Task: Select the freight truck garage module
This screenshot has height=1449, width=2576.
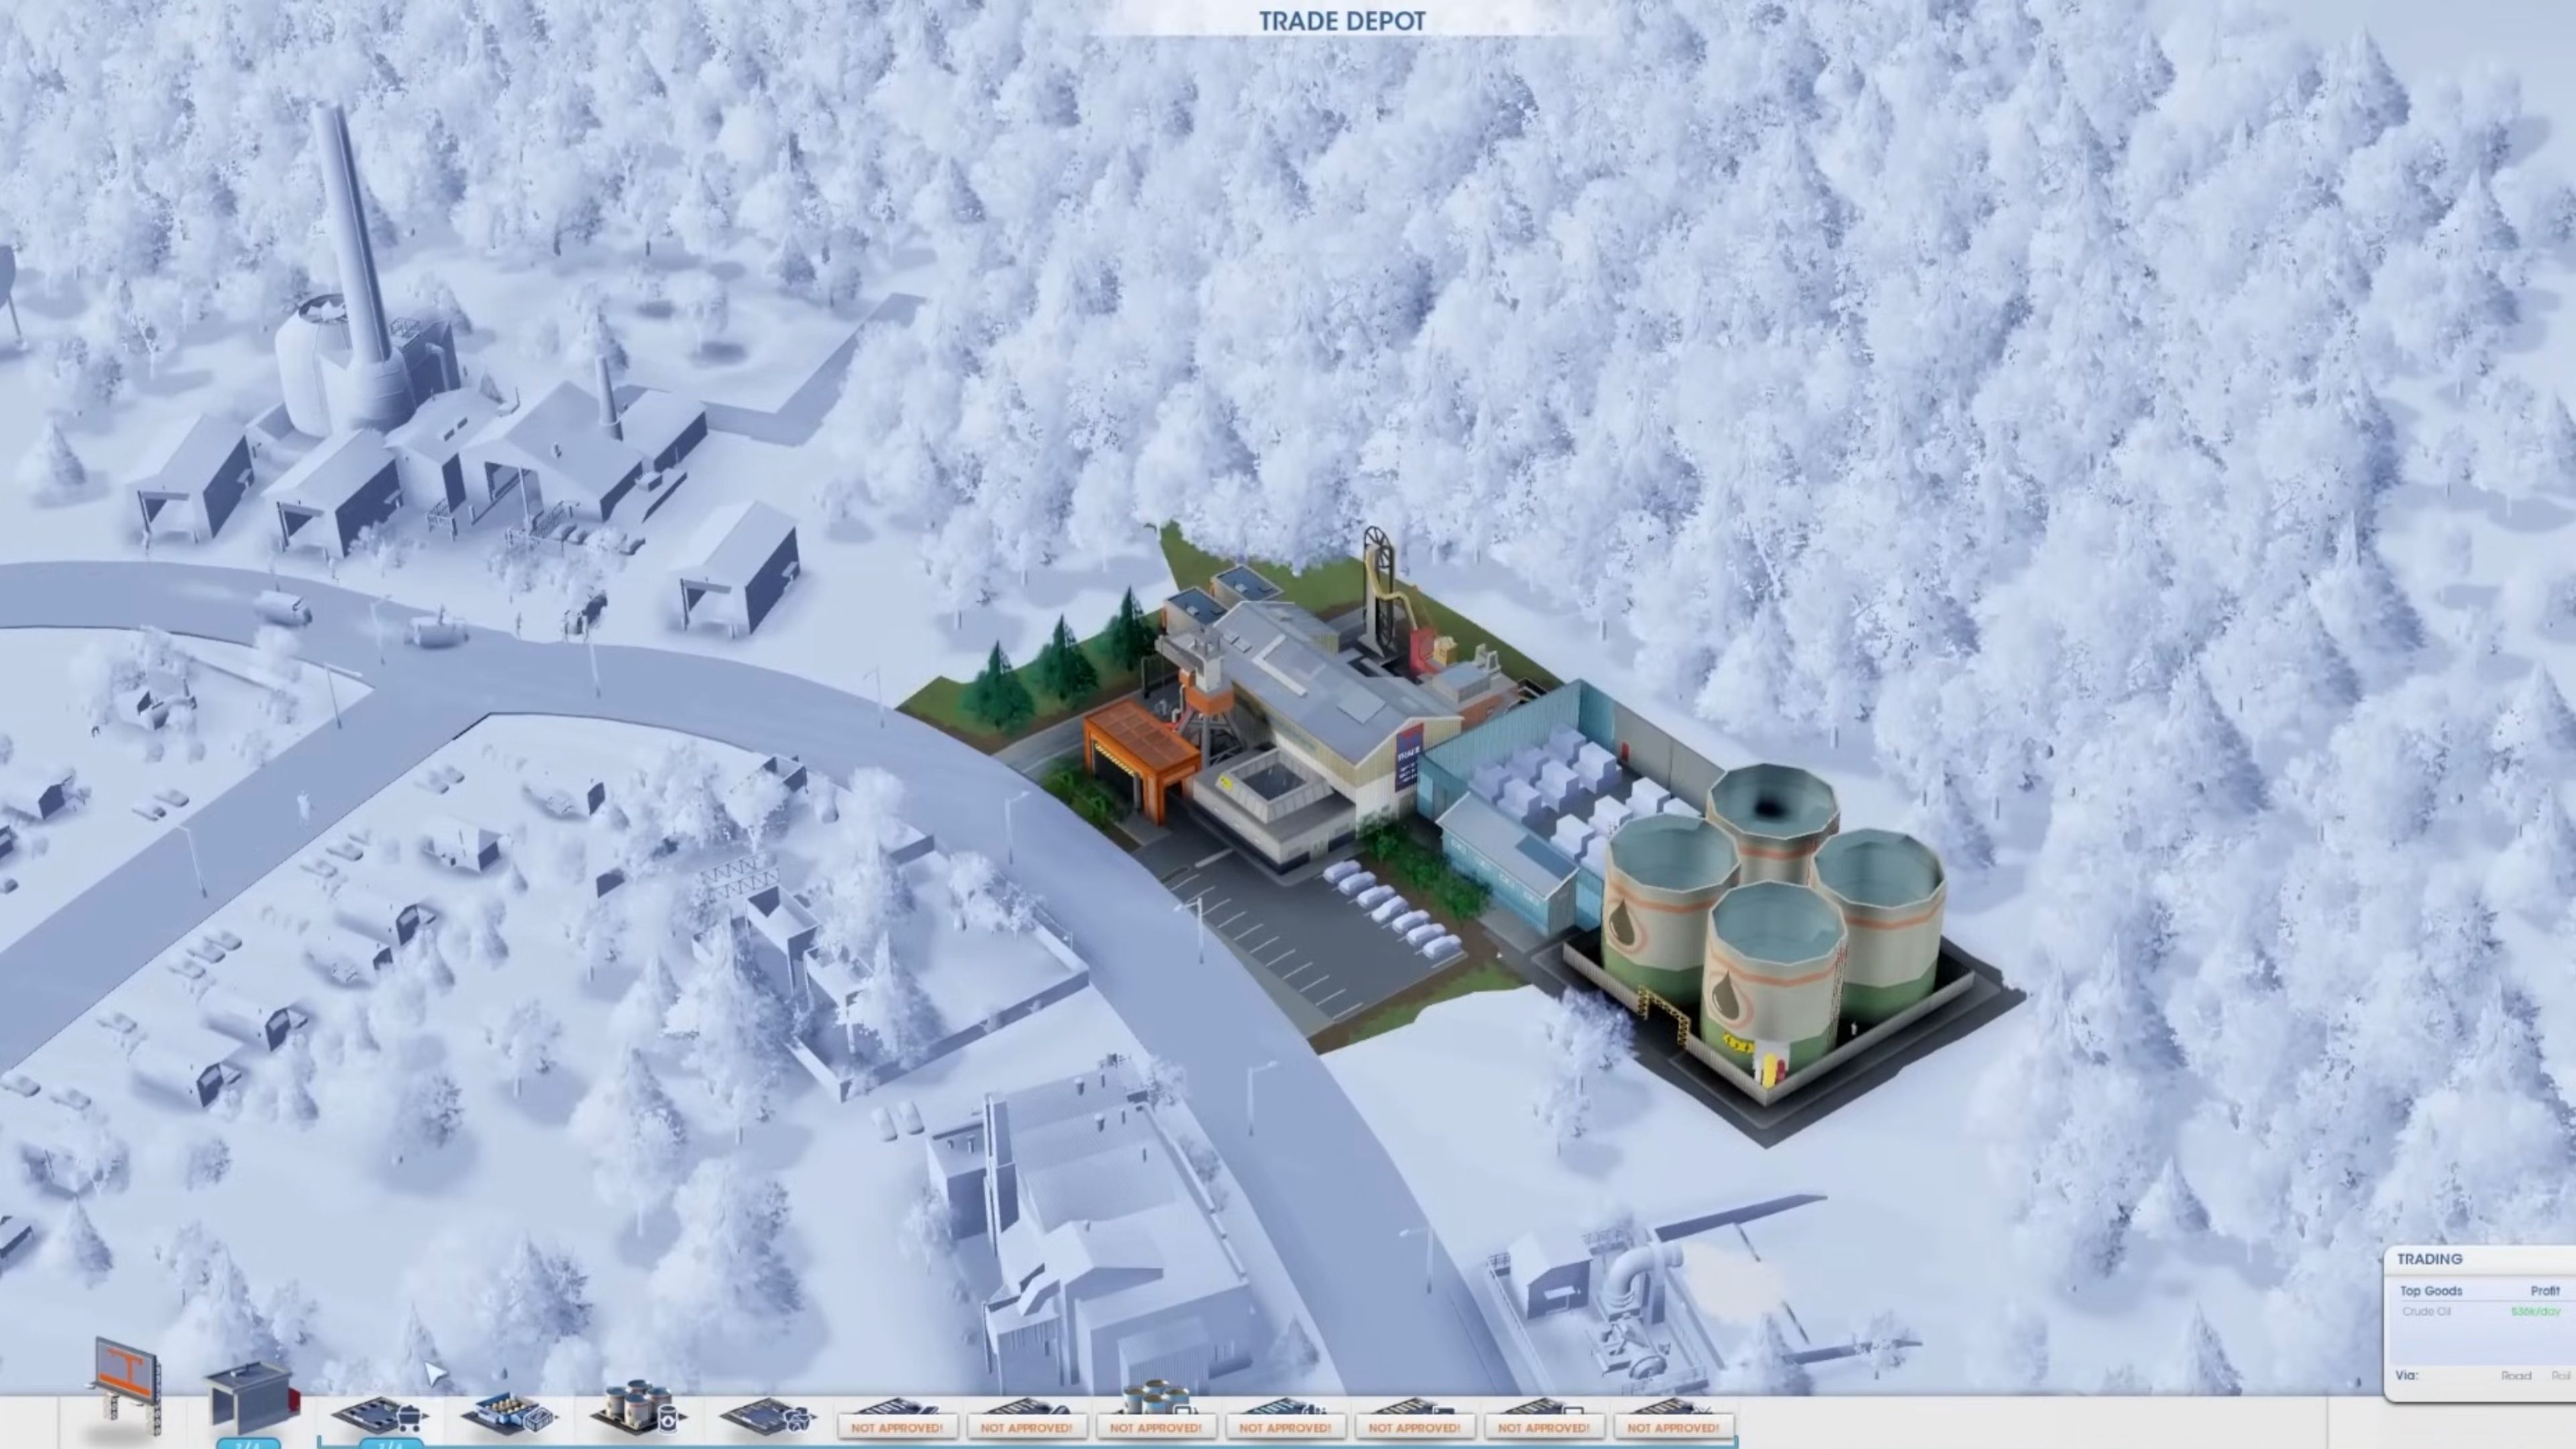Action: tap(252, 1399)
